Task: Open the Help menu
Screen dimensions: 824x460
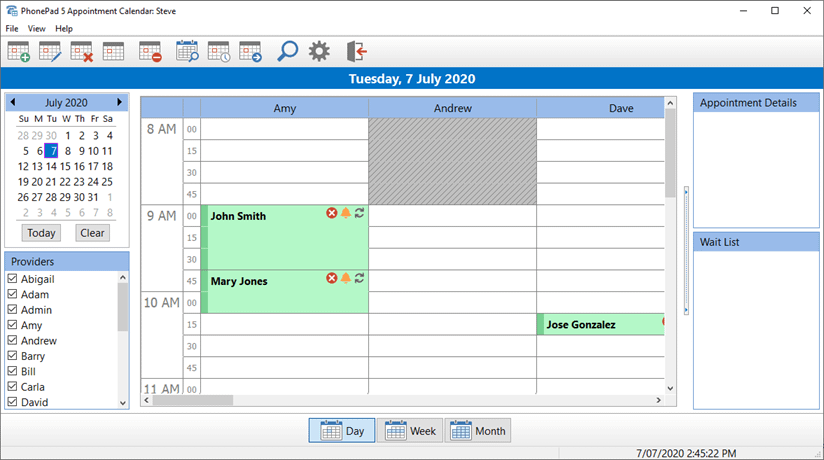Action: click(64, 28)
